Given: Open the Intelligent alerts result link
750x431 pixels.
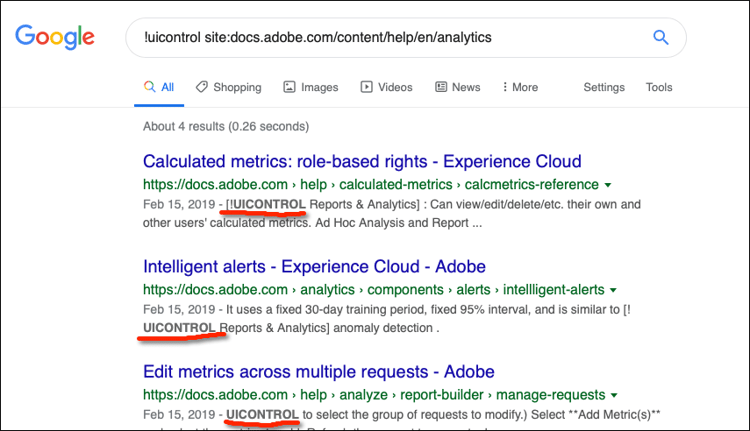Looking at the screenshot, I should (x=314, y=267).
